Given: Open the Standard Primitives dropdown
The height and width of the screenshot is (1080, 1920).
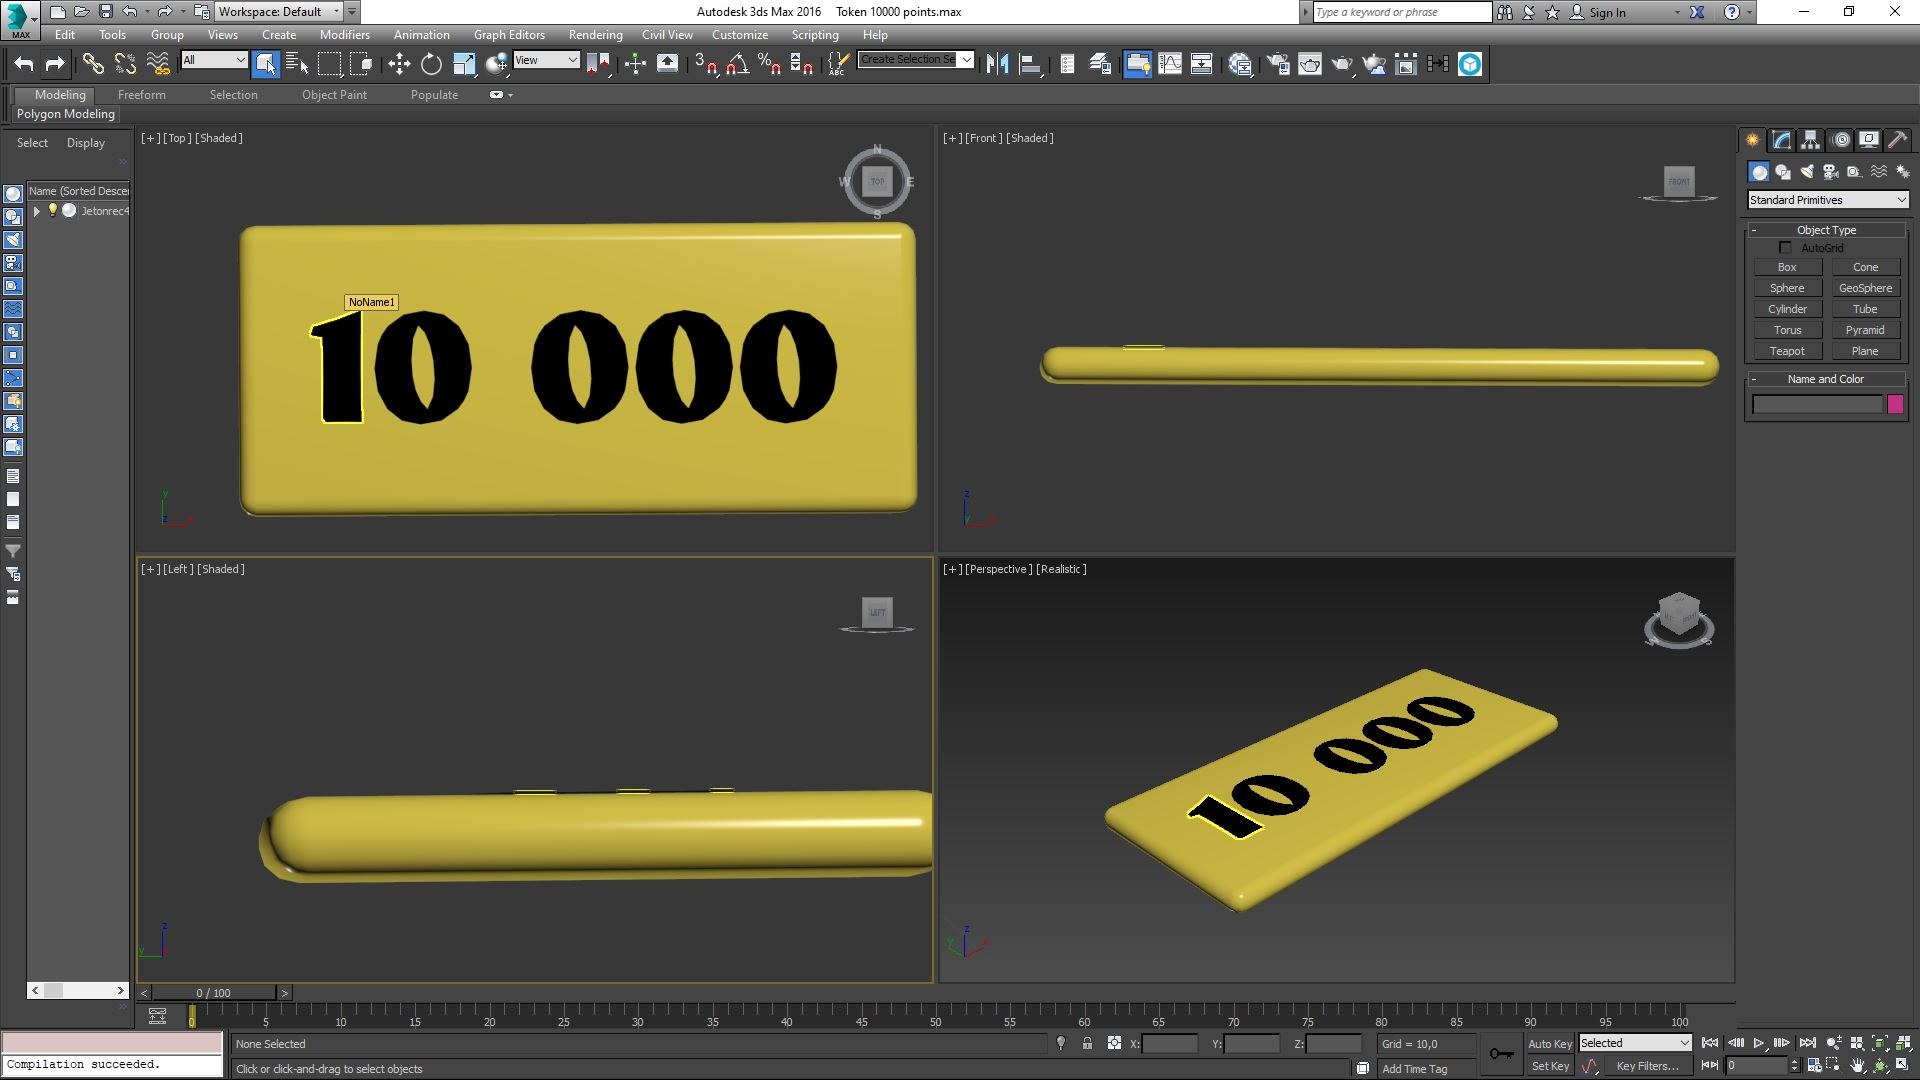Looking at the screenshot, I should tap(1827, 200).
